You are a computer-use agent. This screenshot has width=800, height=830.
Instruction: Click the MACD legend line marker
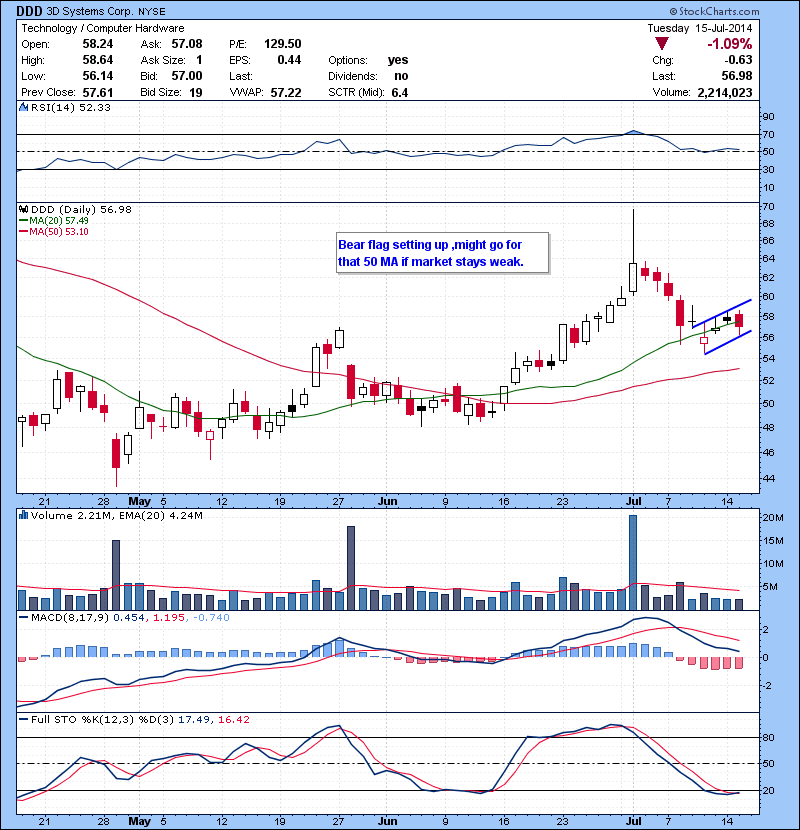tap(24, 618)
